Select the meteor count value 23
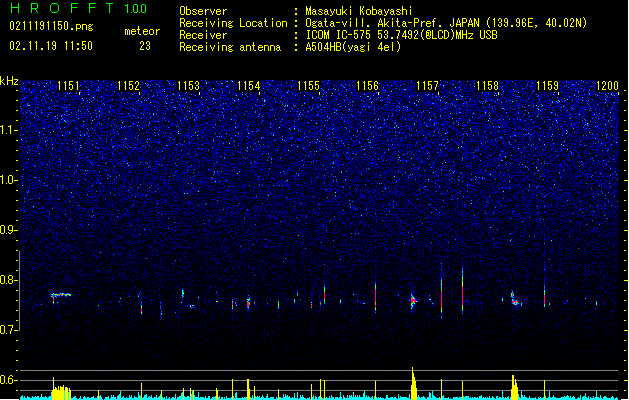Screen dimensions: 629x400 [x=145, y=46]
